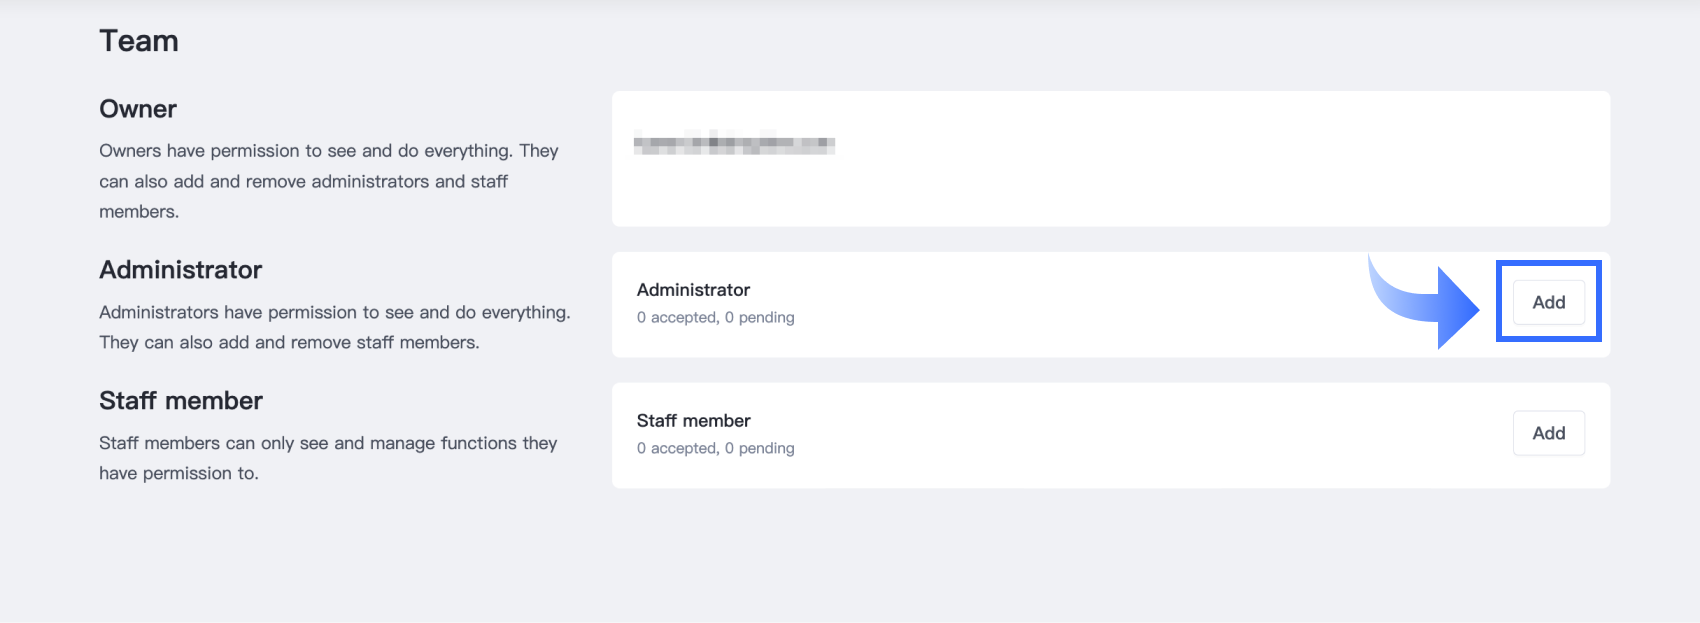1700x623 pixels.
Task: Click Administrator's "0 accepted, 0 pending" status
Action: 715,318
